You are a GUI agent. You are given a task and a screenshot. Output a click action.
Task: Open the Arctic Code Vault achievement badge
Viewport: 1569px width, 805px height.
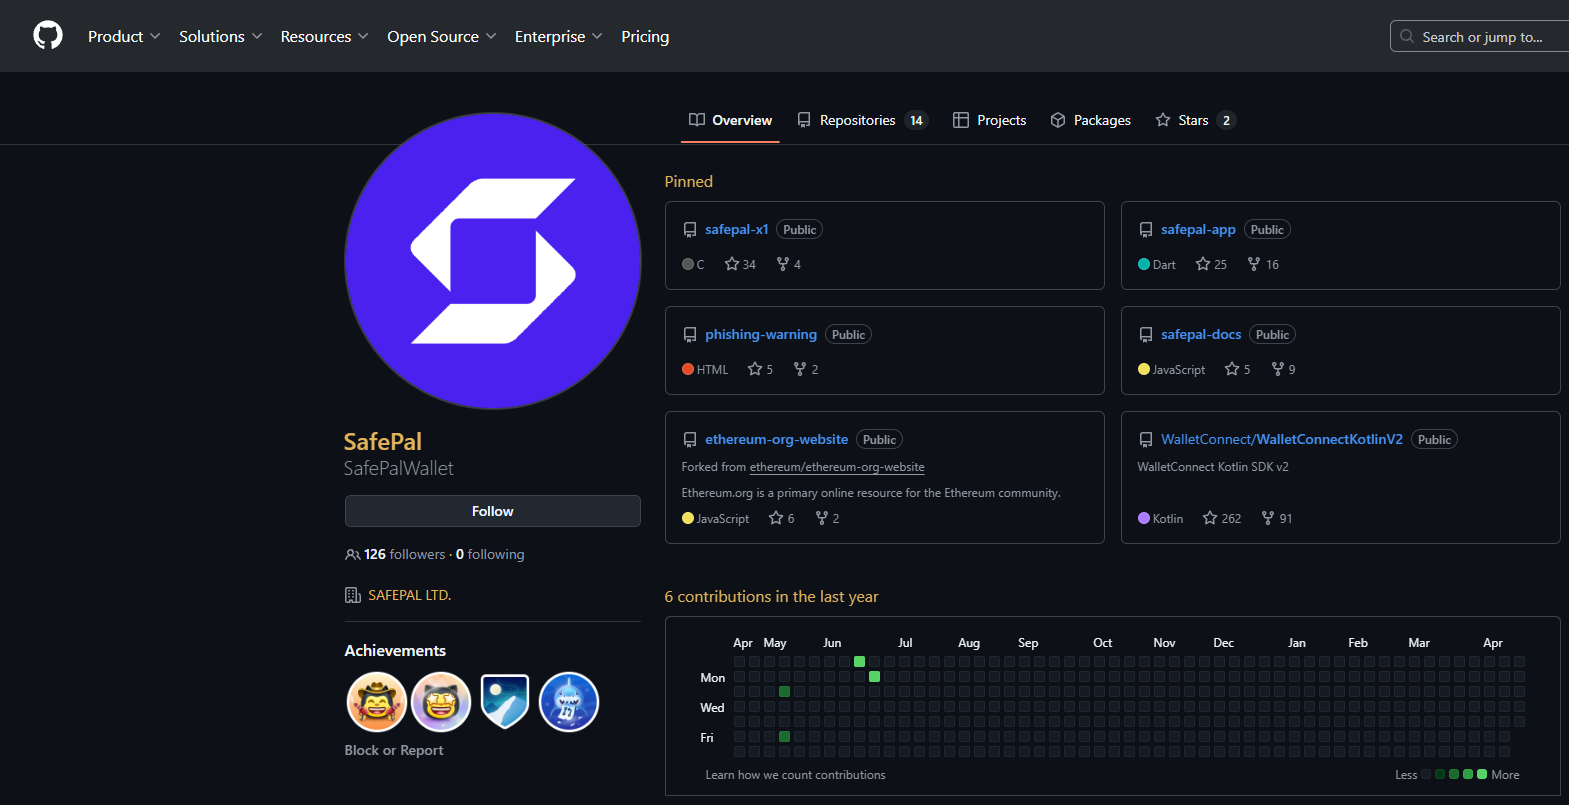click(x=505, y=702)
